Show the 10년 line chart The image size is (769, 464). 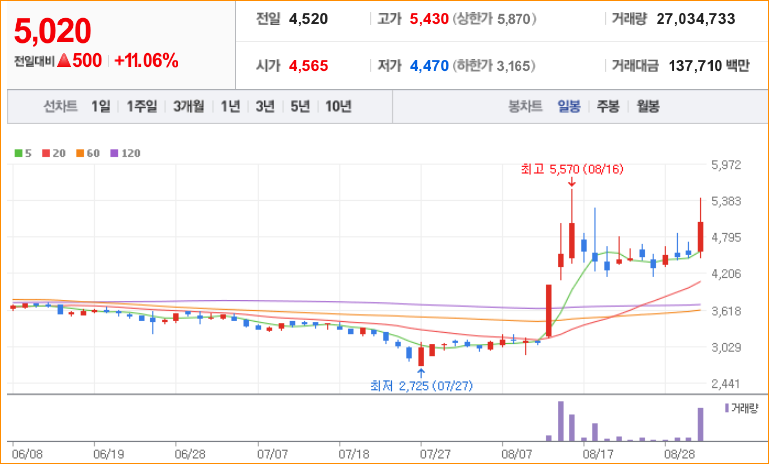[x=338, y=106]
